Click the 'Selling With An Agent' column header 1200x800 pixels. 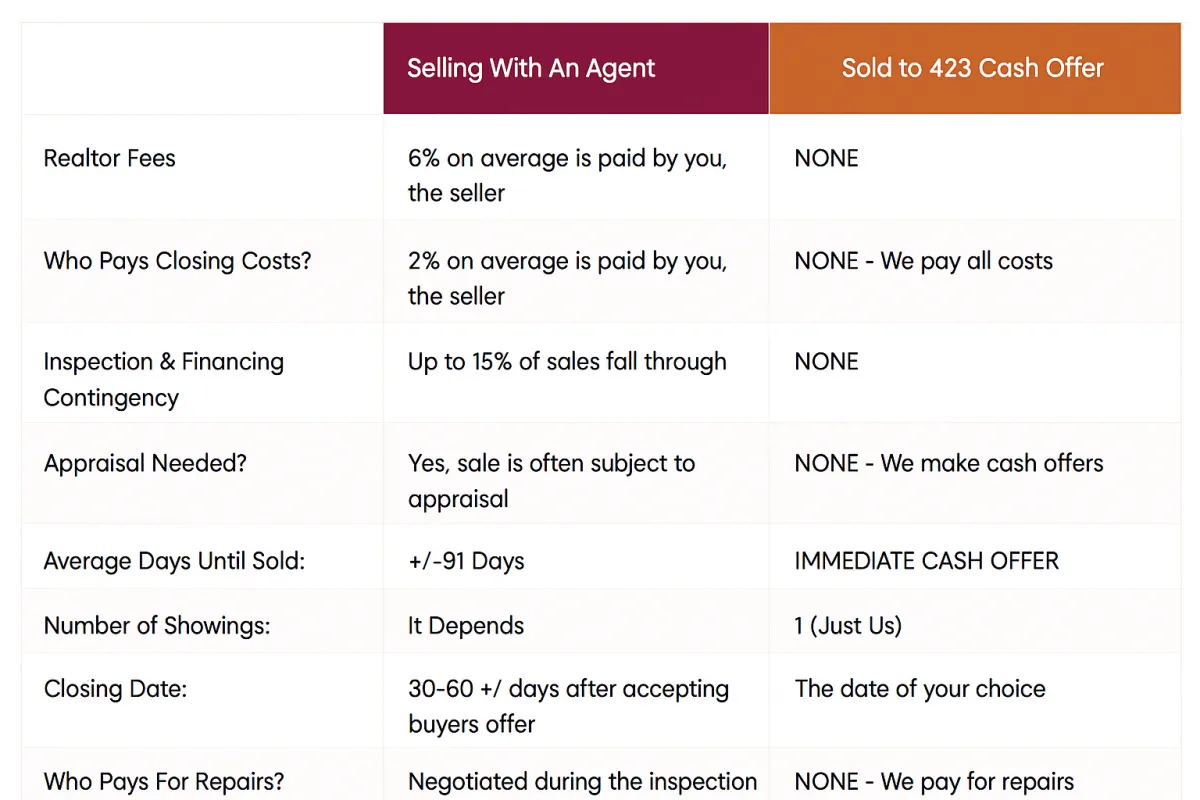point(576,68)
